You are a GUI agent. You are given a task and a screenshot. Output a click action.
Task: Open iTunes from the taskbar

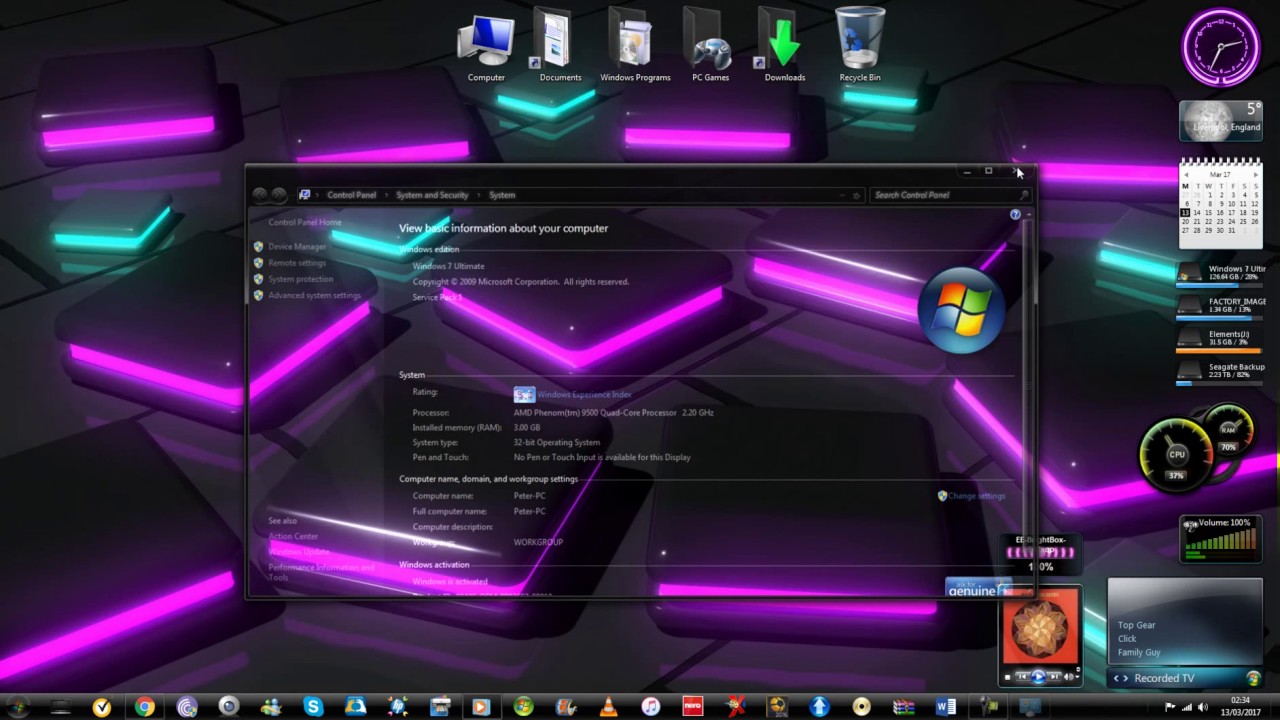click(x=650, y=707)
